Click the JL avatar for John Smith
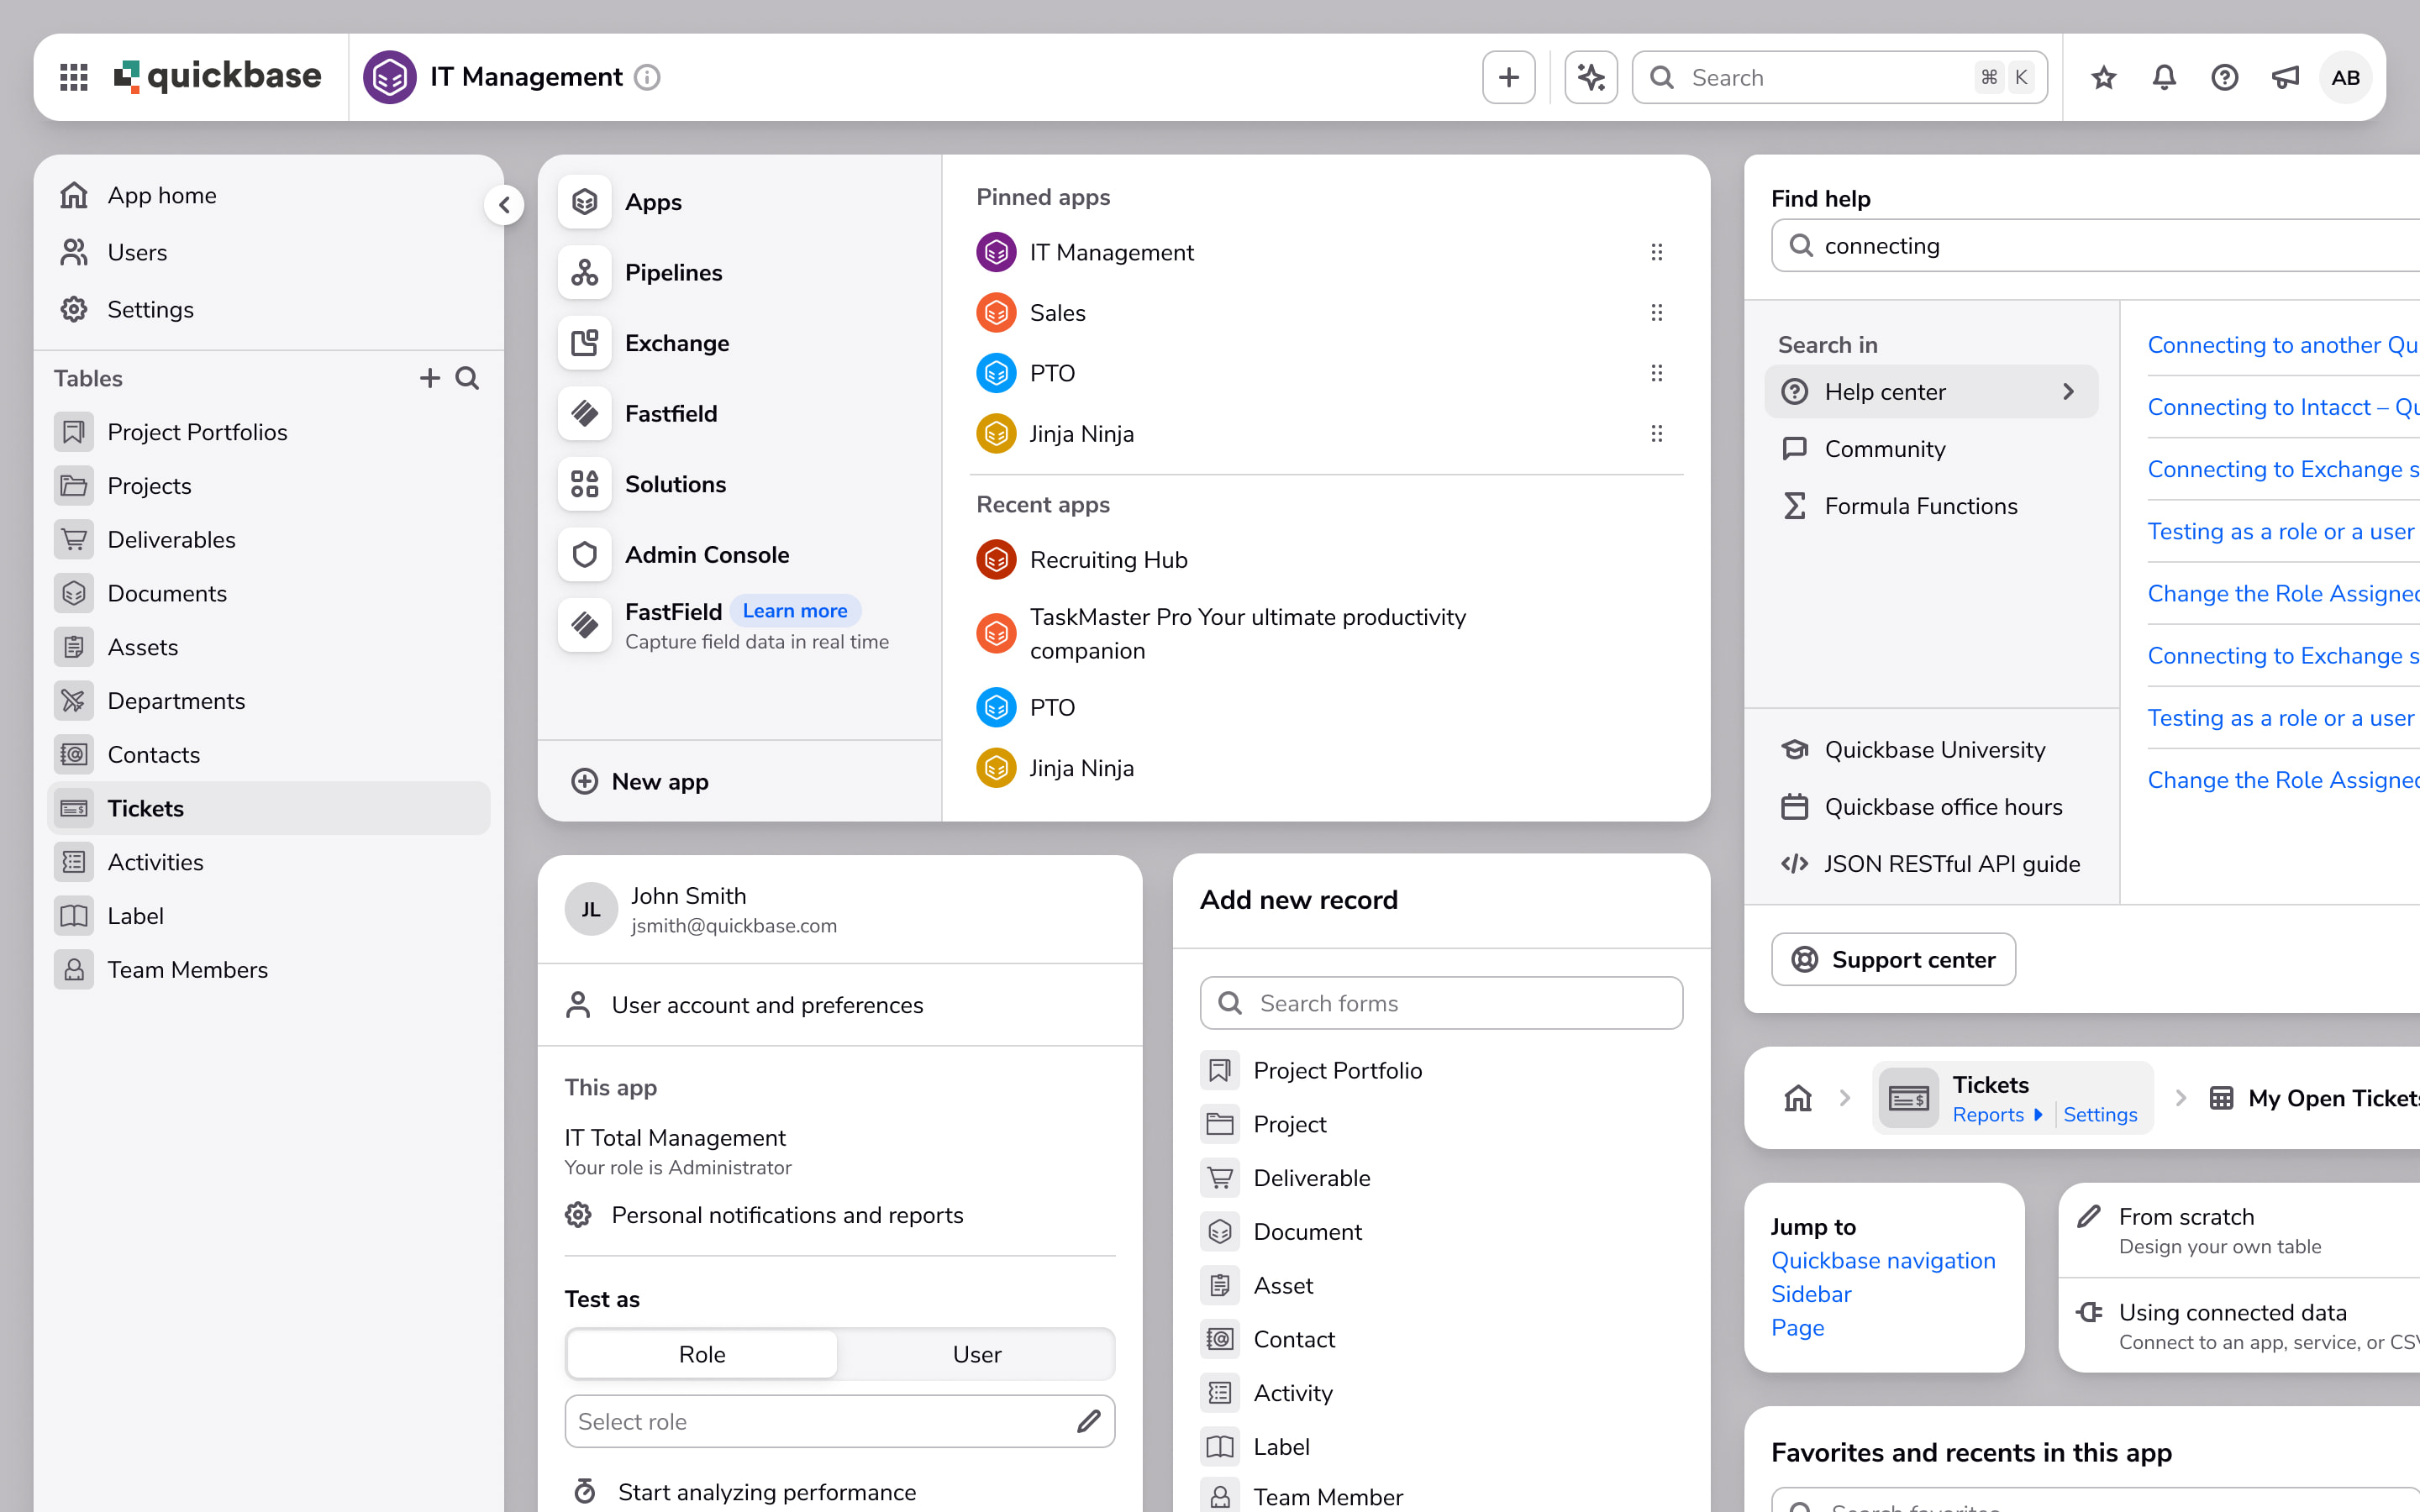This screenshot has width=2420, height=1512. coord(591,909)
